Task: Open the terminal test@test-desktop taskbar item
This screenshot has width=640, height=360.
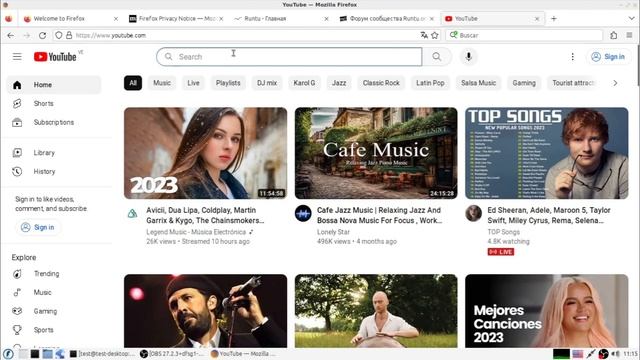Action: tap(103, 353)
